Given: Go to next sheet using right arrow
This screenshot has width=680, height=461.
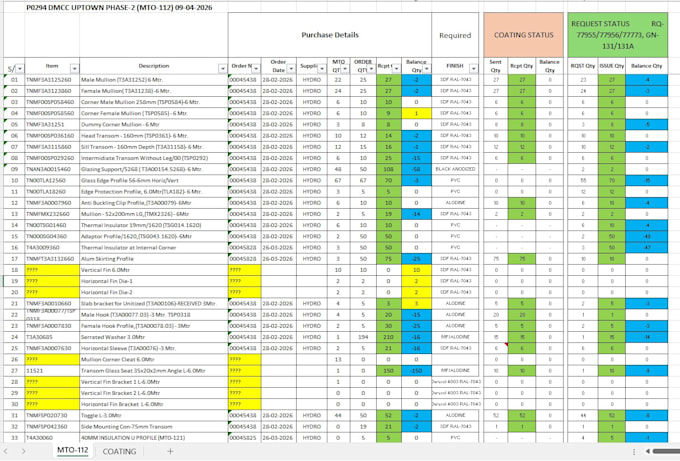Looking at the screenshot, I should click(x=23, y=451).
